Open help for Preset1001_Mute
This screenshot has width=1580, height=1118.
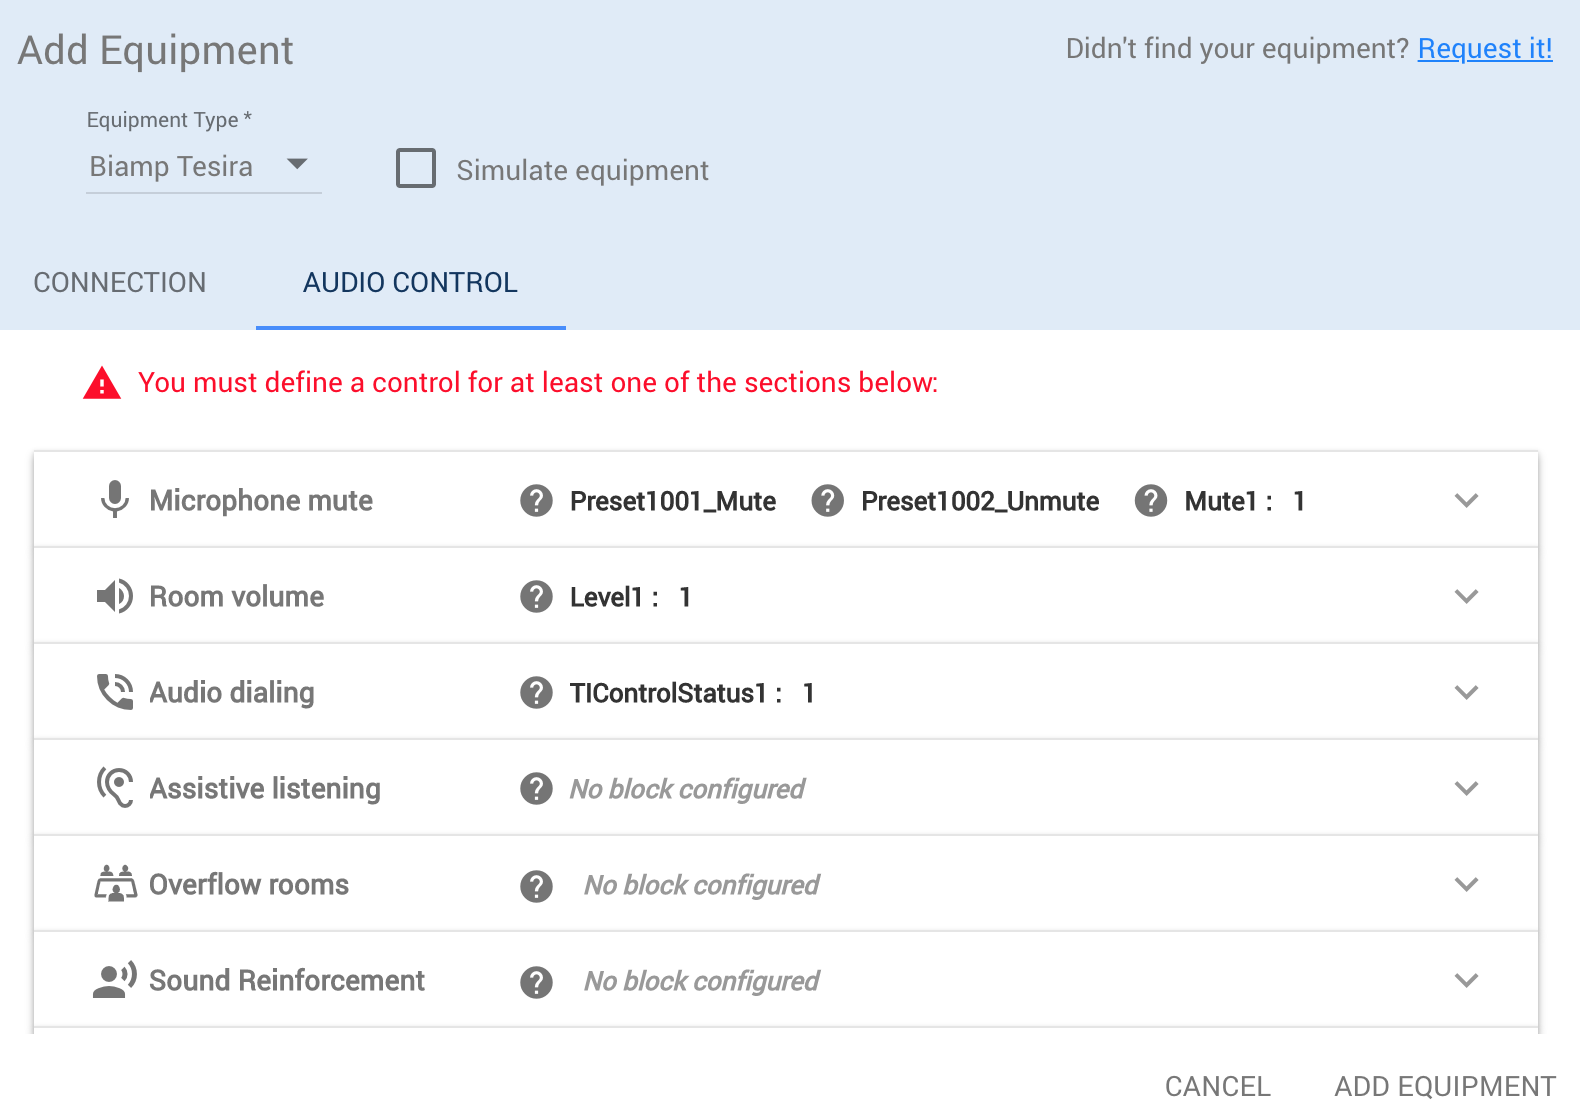[x=536, y=501]
